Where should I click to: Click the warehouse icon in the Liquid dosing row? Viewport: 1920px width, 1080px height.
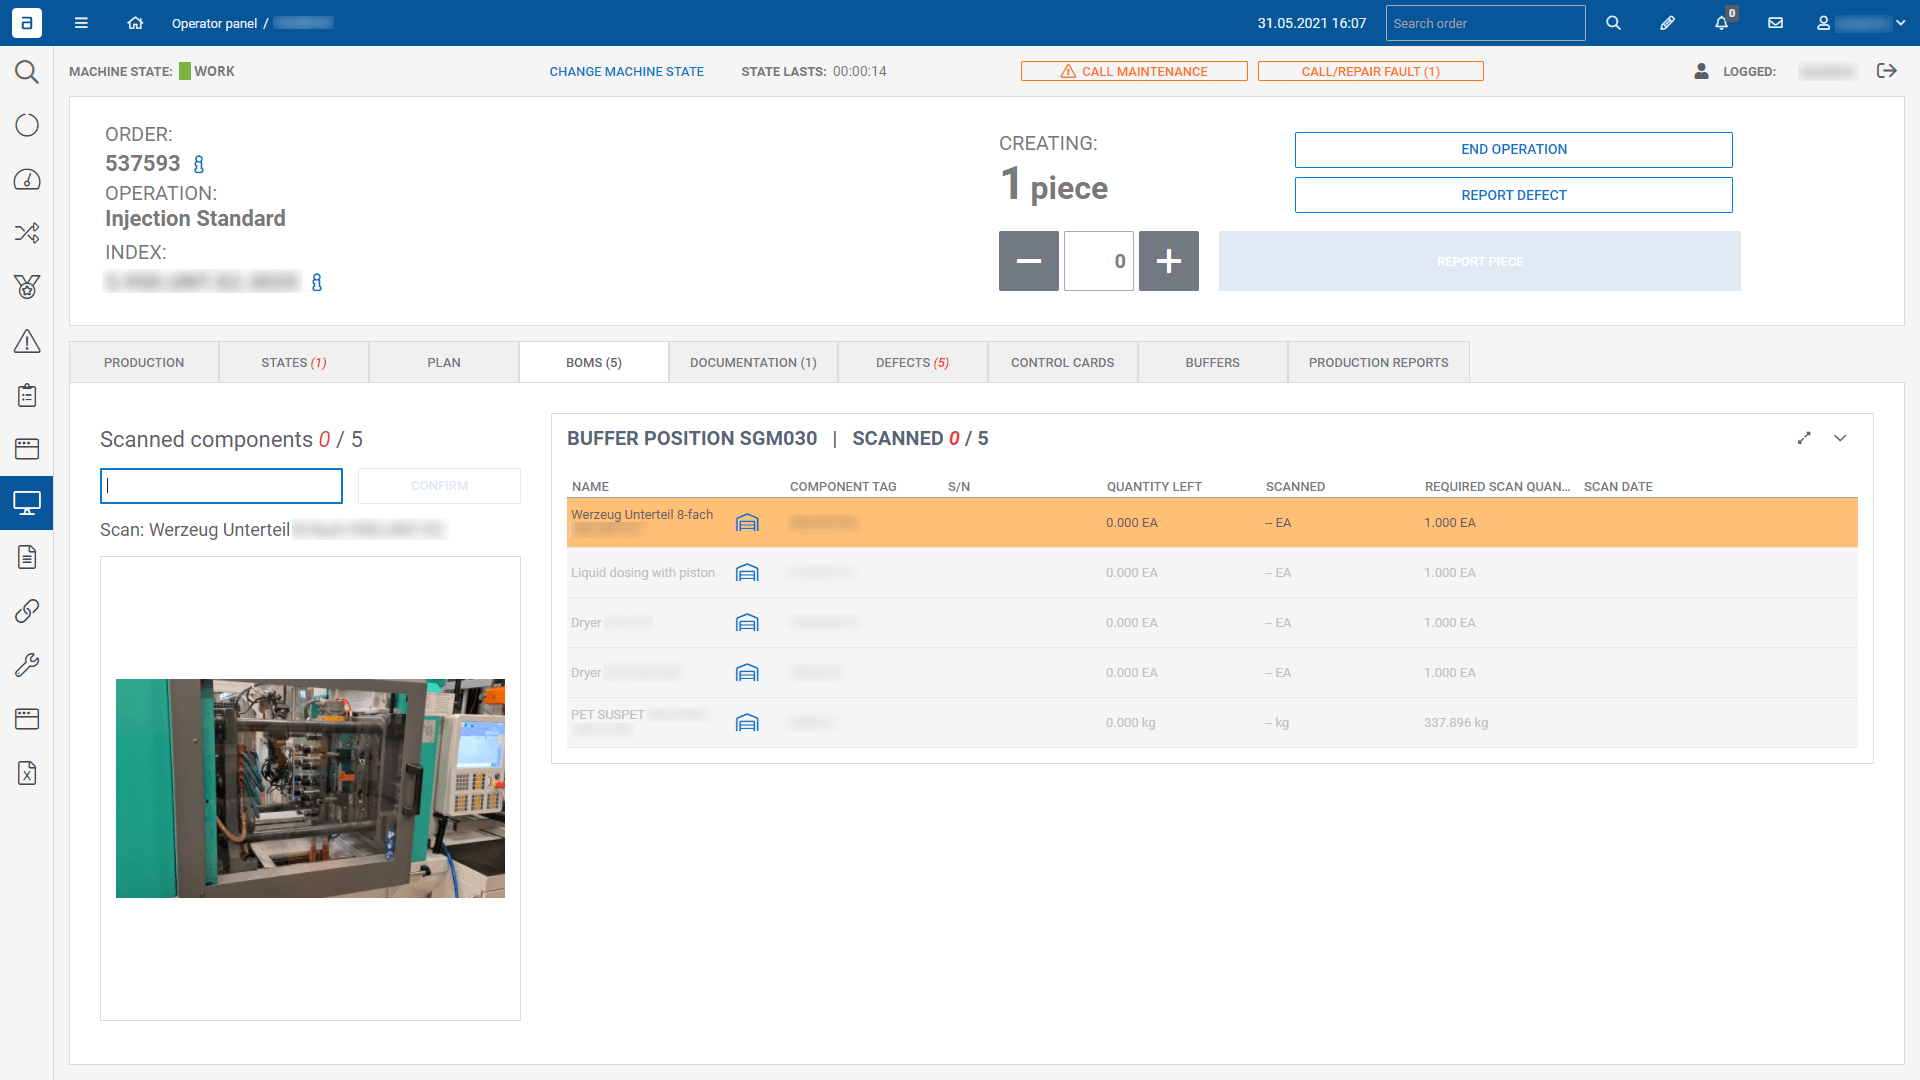click(747, 573)
